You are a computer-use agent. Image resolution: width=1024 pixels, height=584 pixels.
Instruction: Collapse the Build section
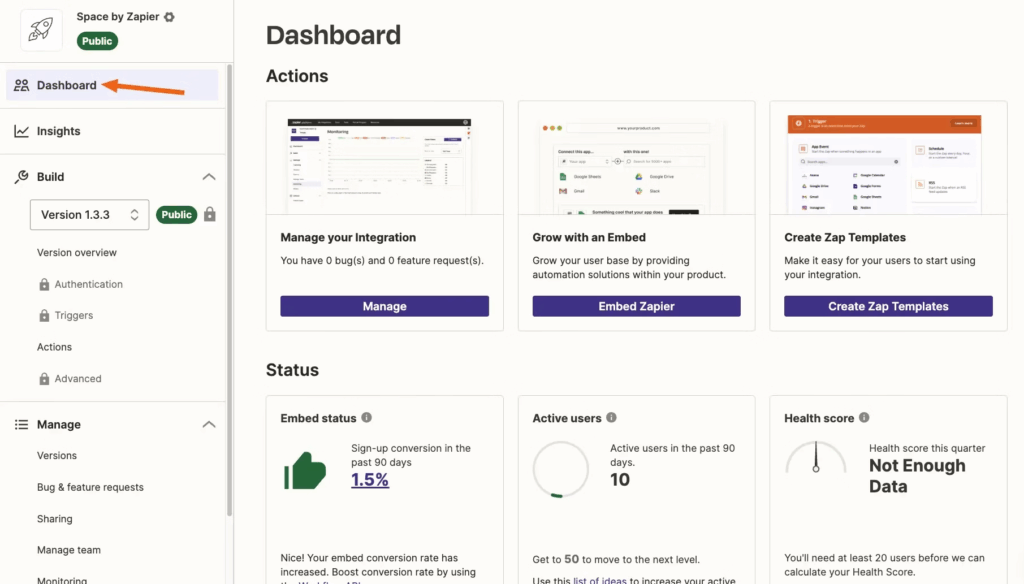[x=209, y=176]
